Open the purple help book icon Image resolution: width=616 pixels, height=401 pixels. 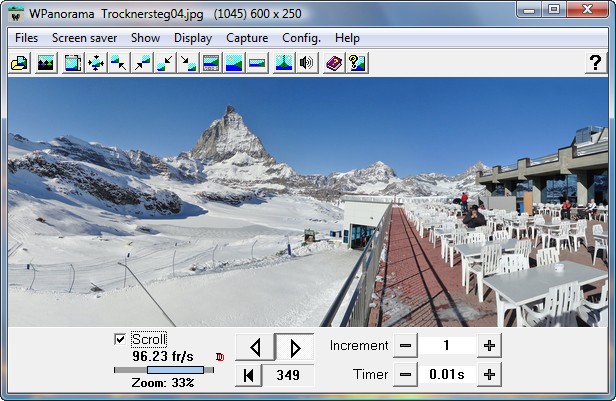(334, 63)
